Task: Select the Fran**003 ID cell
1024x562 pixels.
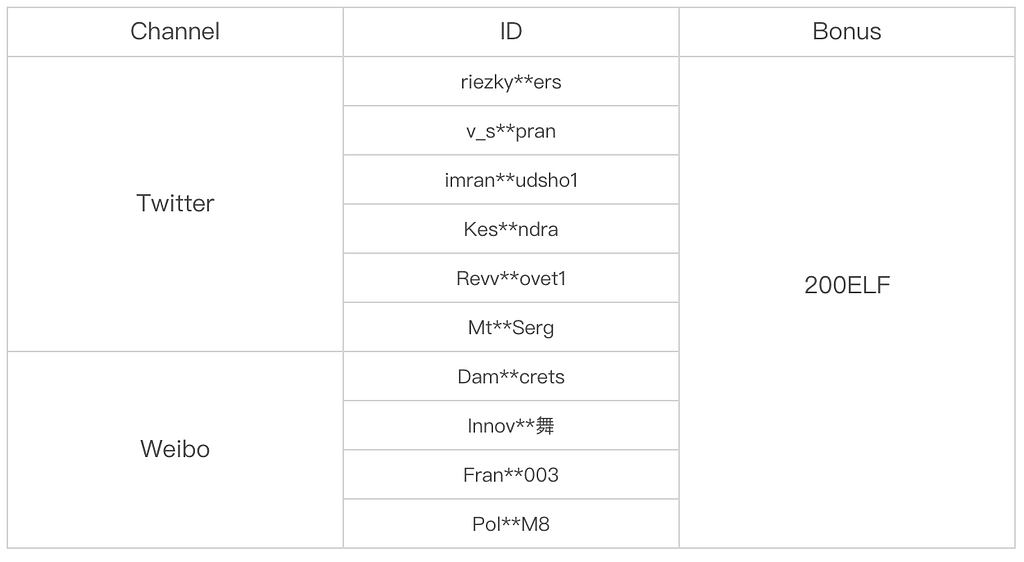Action: pos(511,475)
